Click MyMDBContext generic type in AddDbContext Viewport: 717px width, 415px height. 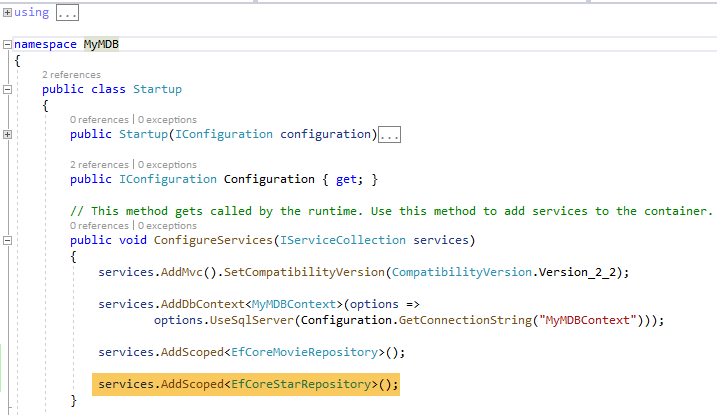point(294,304)
